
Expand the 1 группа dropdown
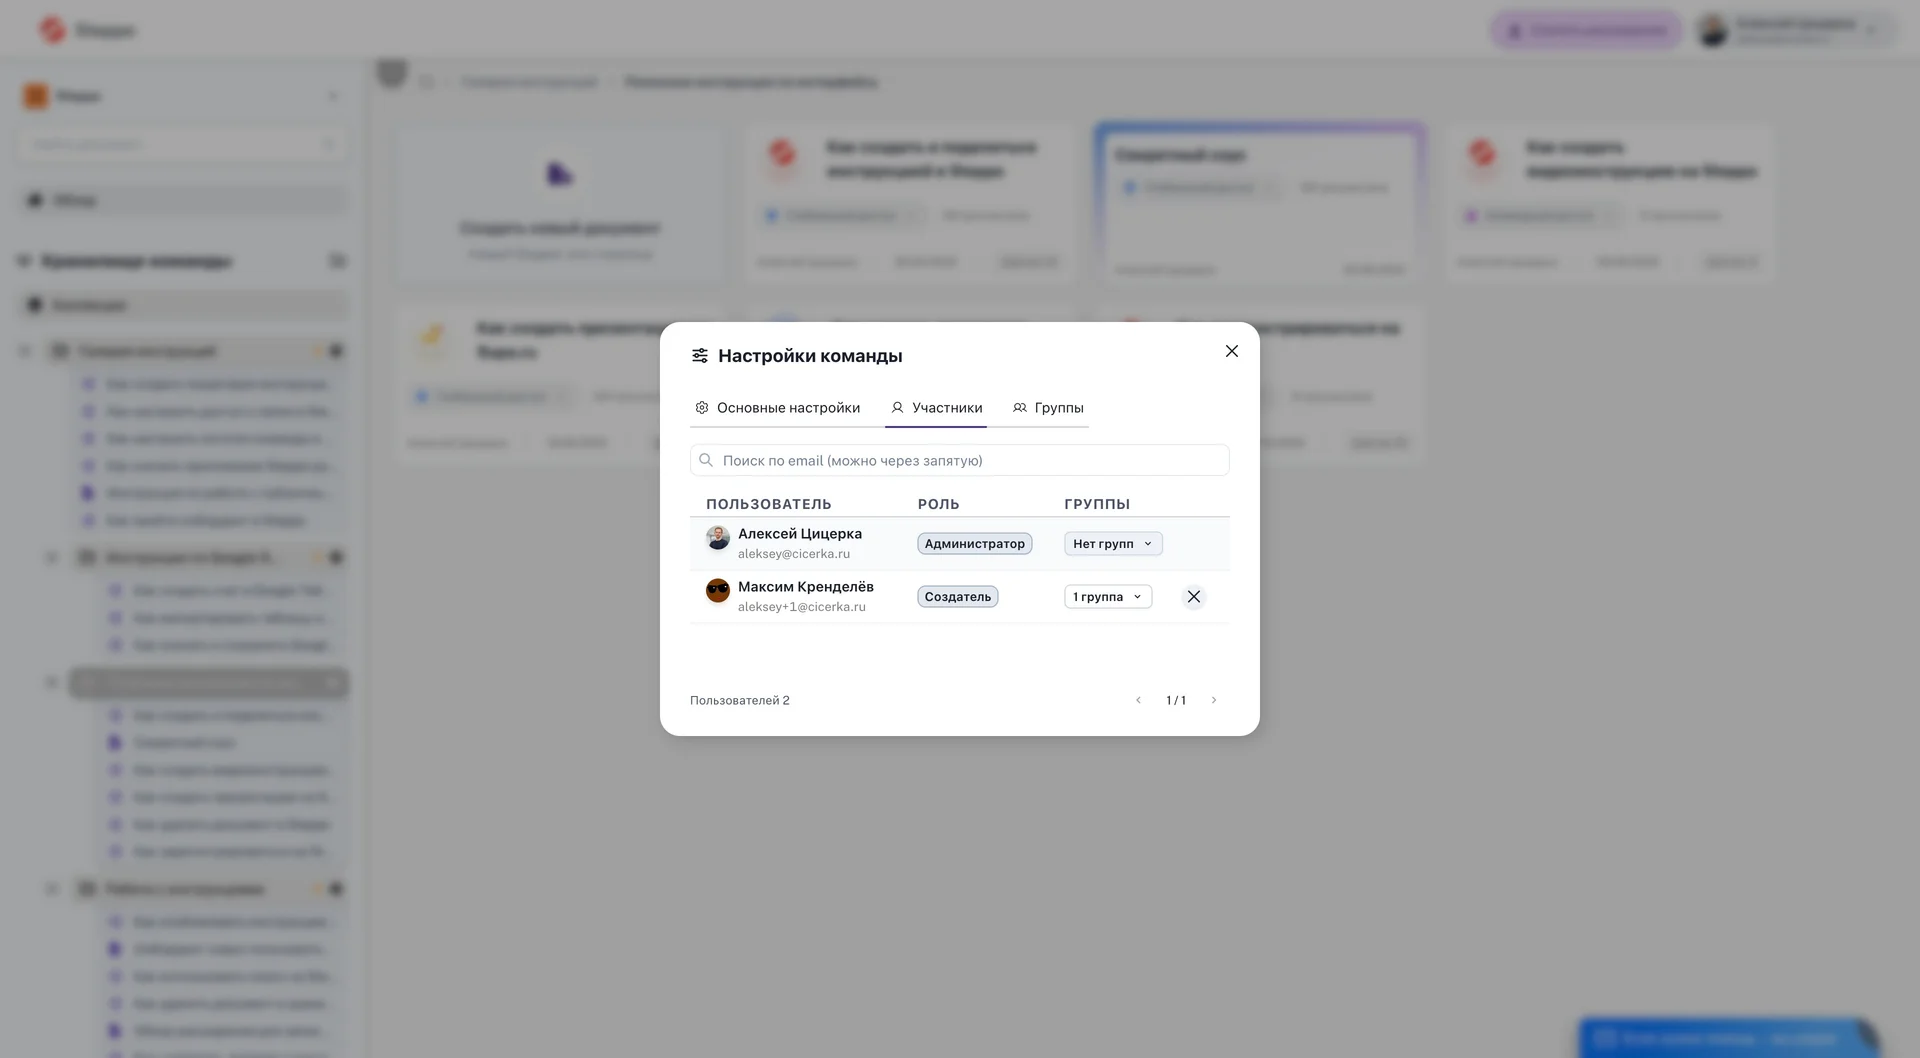click(x=1107, y=597)
